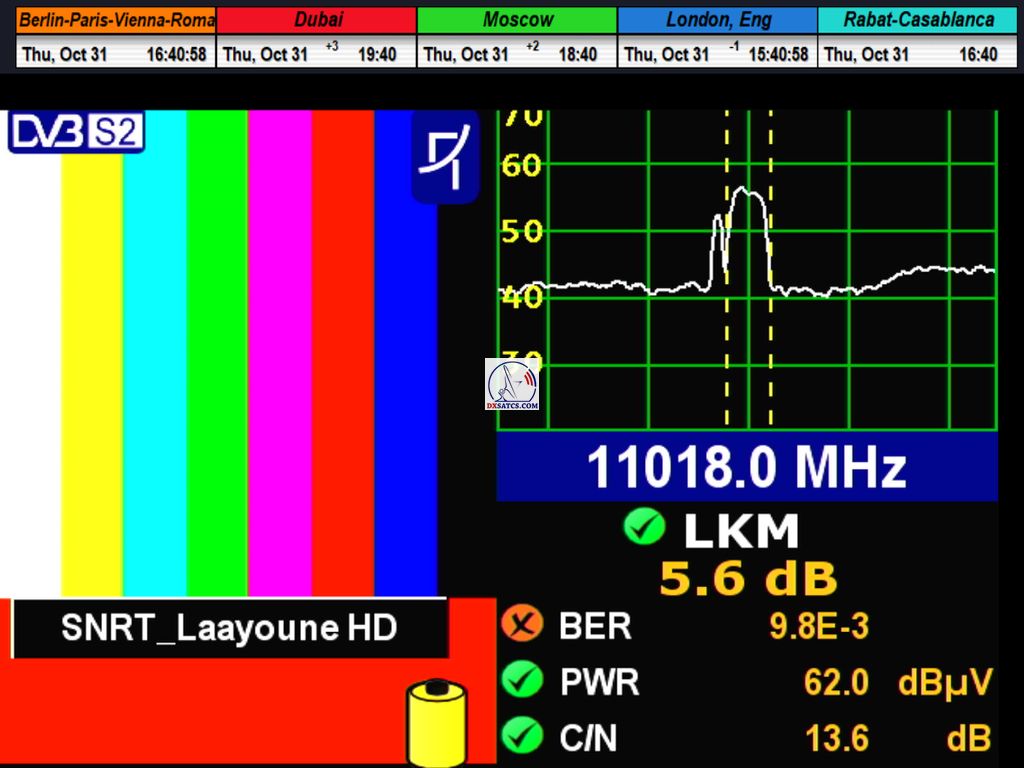This screenshot has width=1024, height=768.
Task: Click the BER 9.8E-3 reading
Action: tap(819, 627)
